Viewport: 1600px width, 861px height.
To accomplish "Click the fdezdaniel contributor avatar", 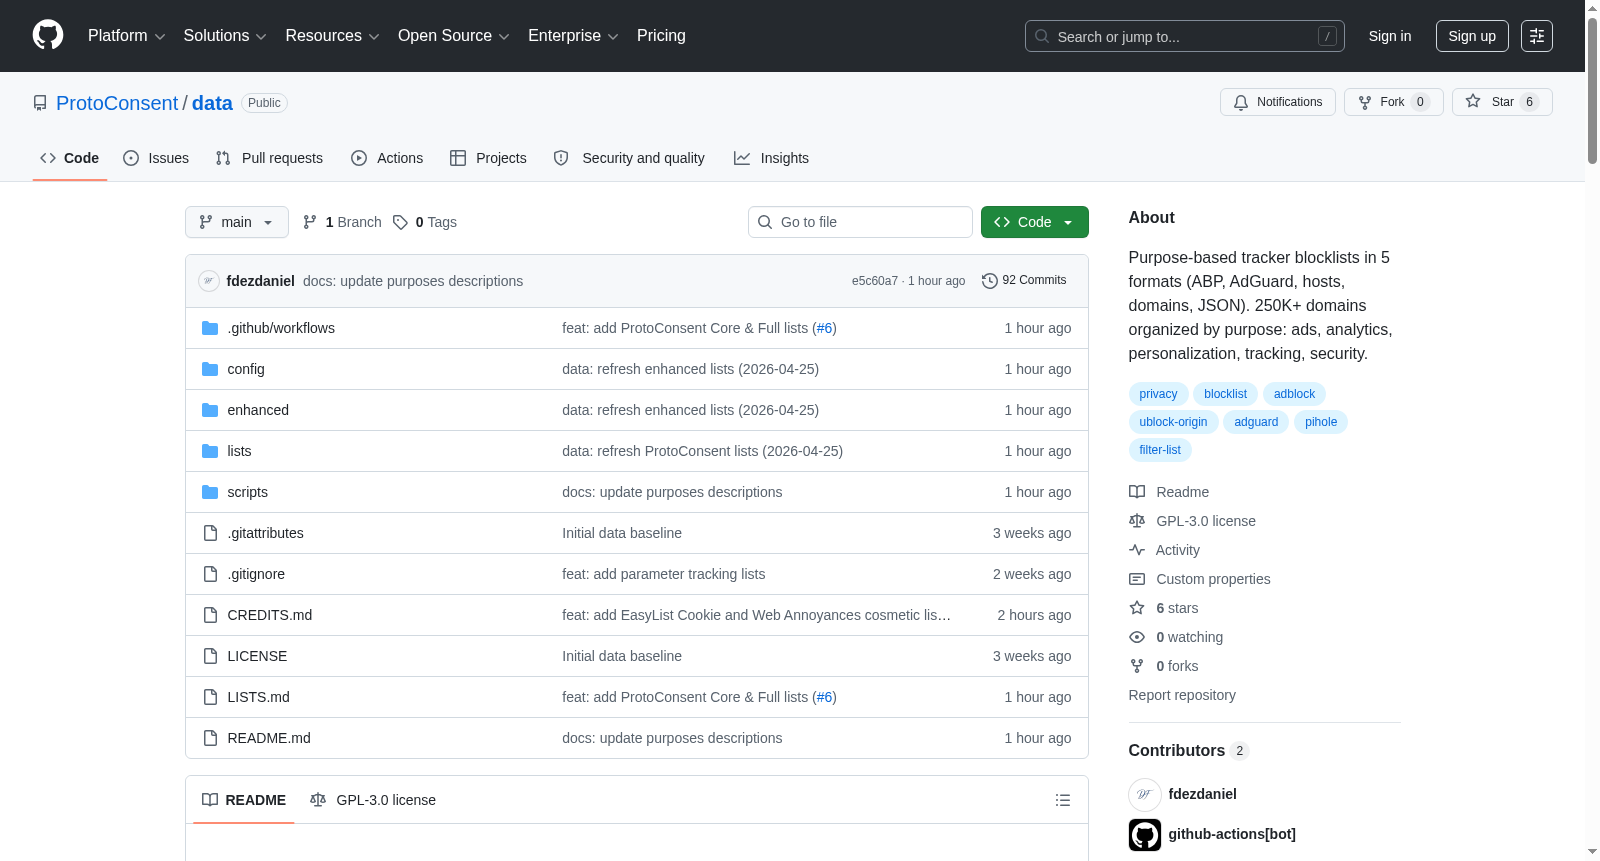I will click(1145, 794).
